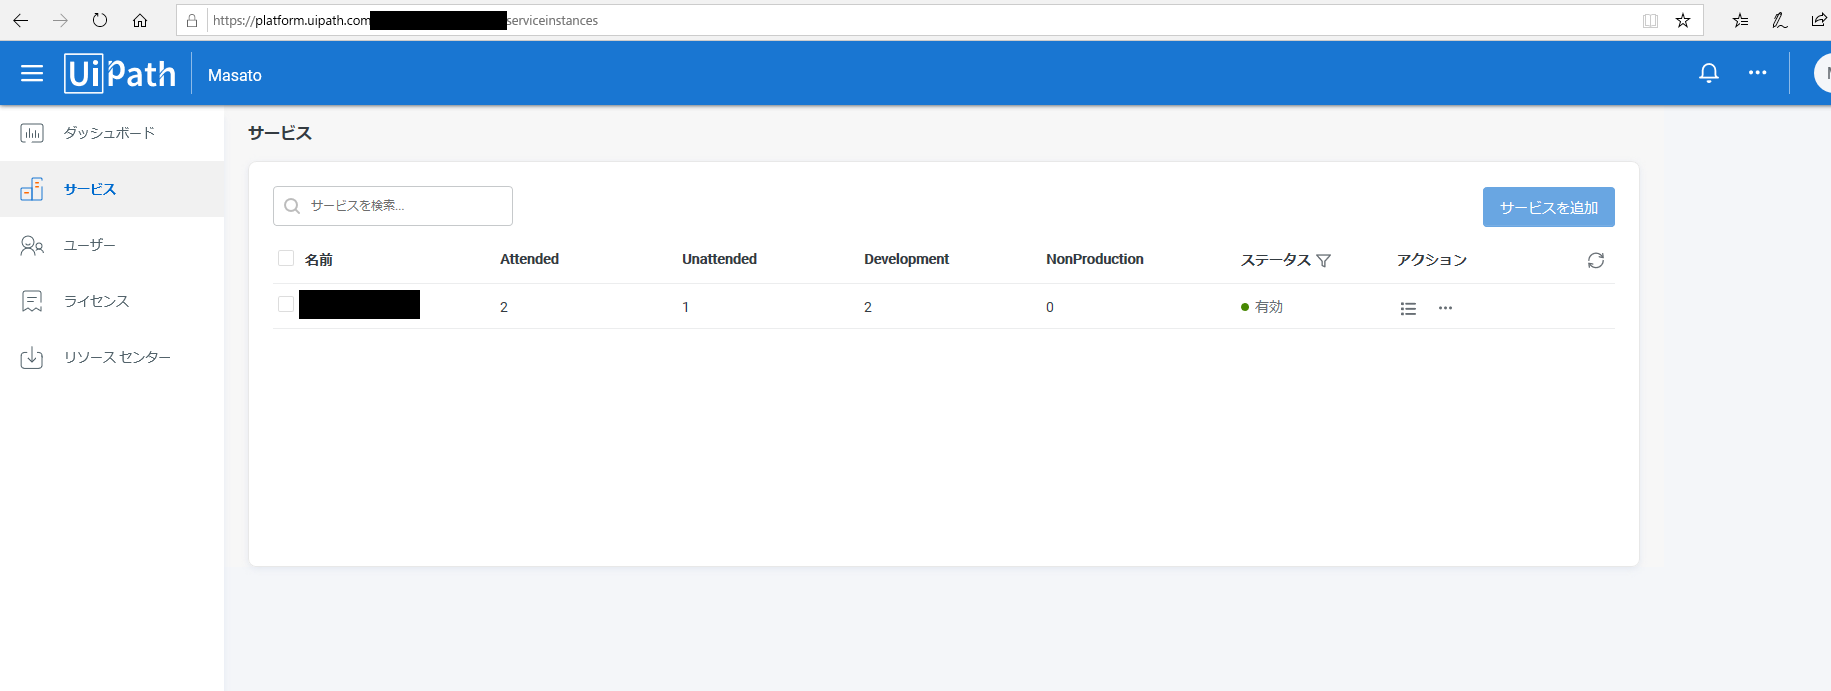Click the Unattended column header
The height and width of the screenshot is (691, 1831).
719,259
